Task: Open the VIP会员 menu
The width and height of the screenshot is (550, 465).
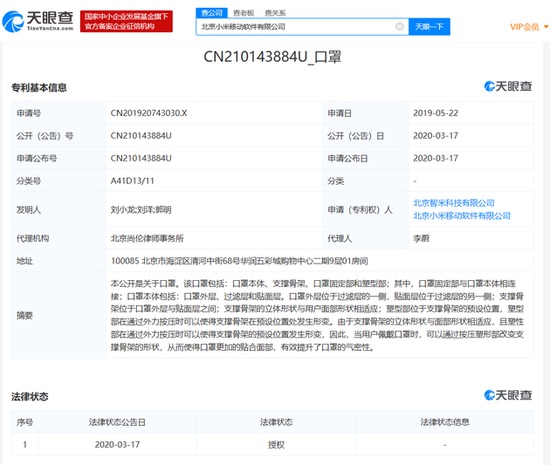Action: pyautogui.click(x=525, y=27)
